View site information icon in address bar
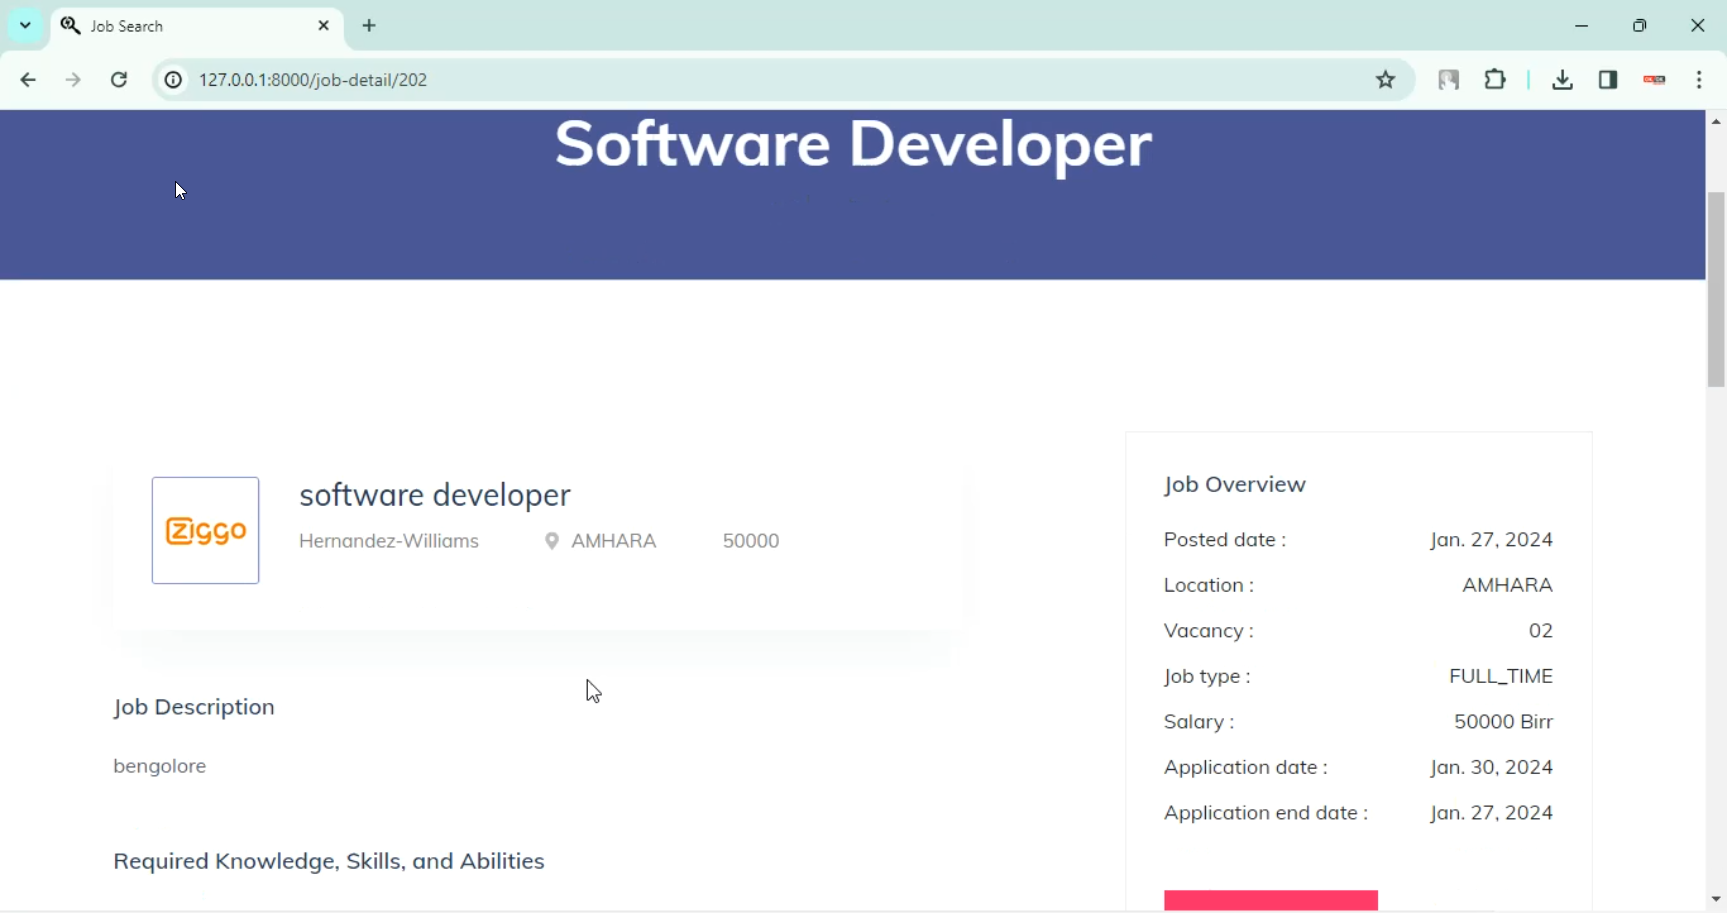Viewport: 1727px width, 913px height. 173,80
